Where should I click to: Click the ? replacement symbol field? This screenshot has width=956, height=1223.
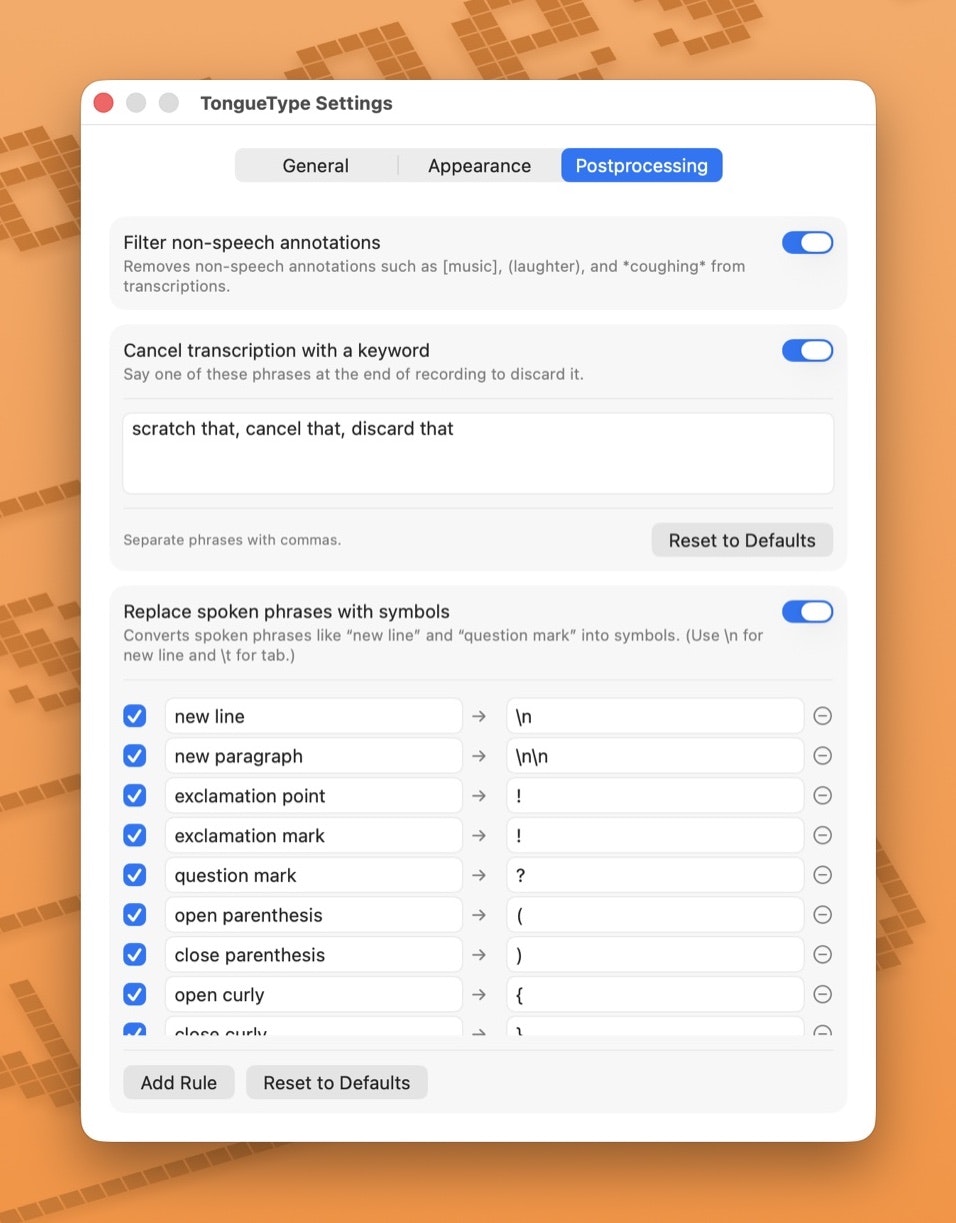coord(655,875)
